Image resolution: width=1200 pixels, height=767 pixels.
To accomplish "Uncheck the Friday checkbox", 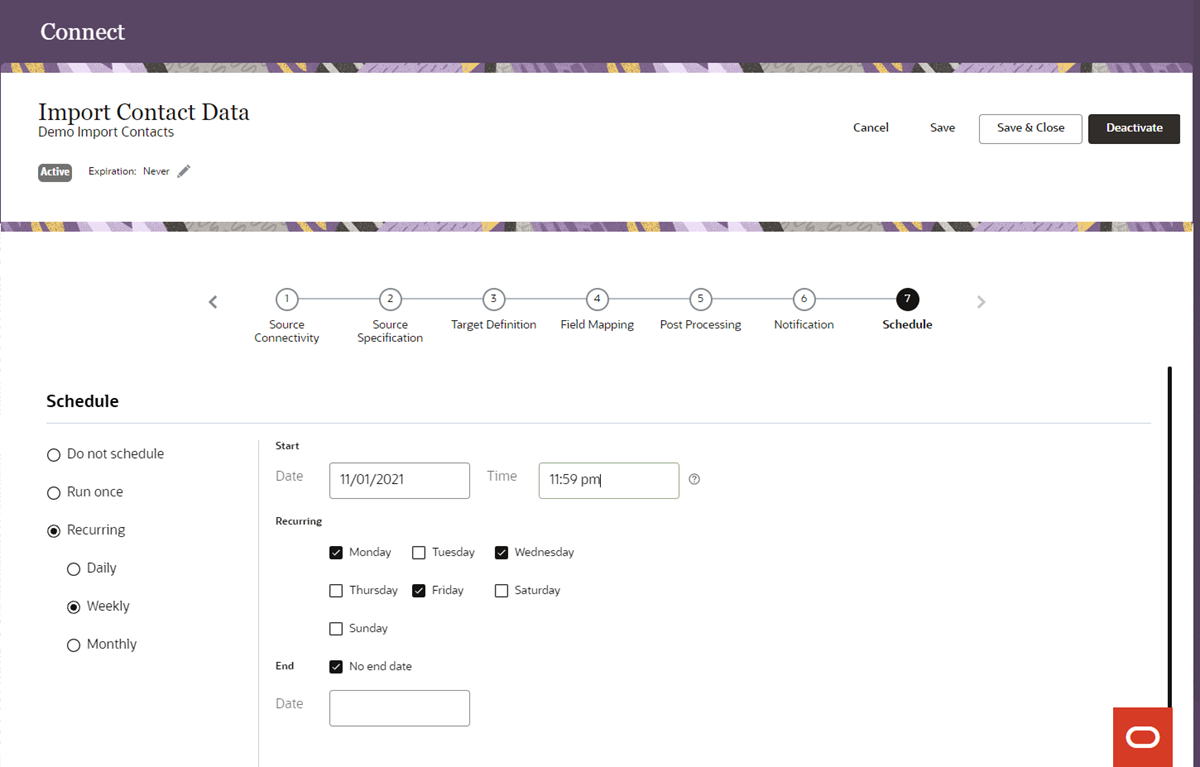I will click(x=419, y=590).
